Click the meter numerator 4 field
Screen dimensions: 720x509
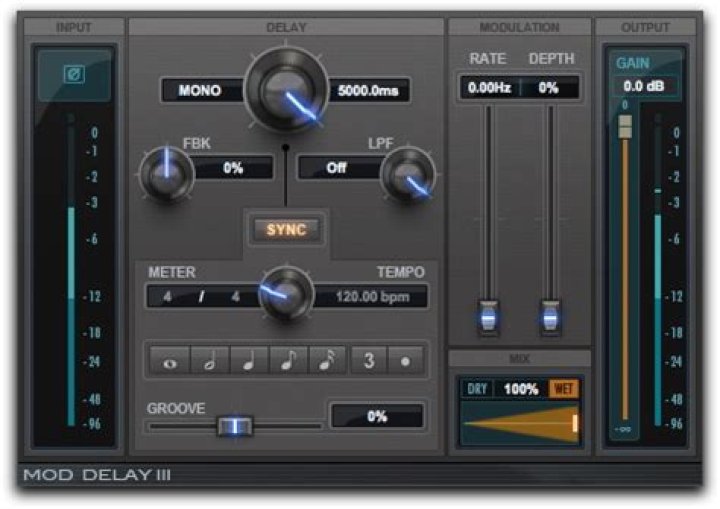168,297
